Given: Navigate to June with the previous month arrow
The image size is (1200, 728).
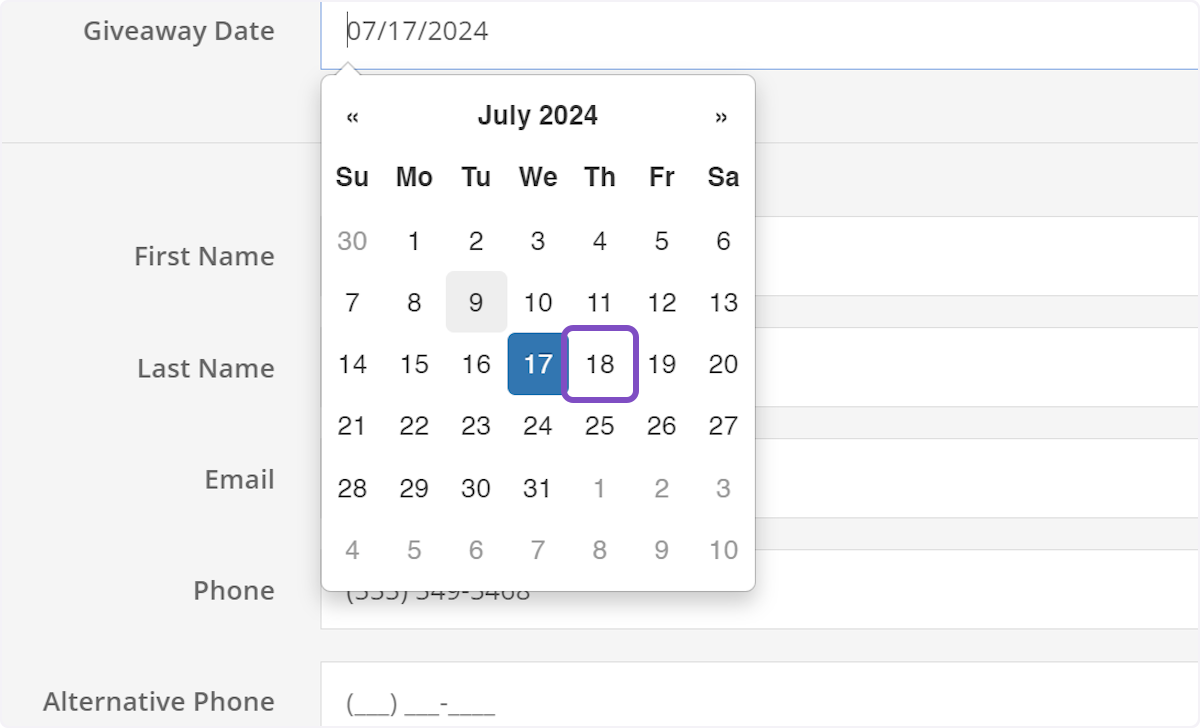Looking at the screenshot, I should click(352, 116).
